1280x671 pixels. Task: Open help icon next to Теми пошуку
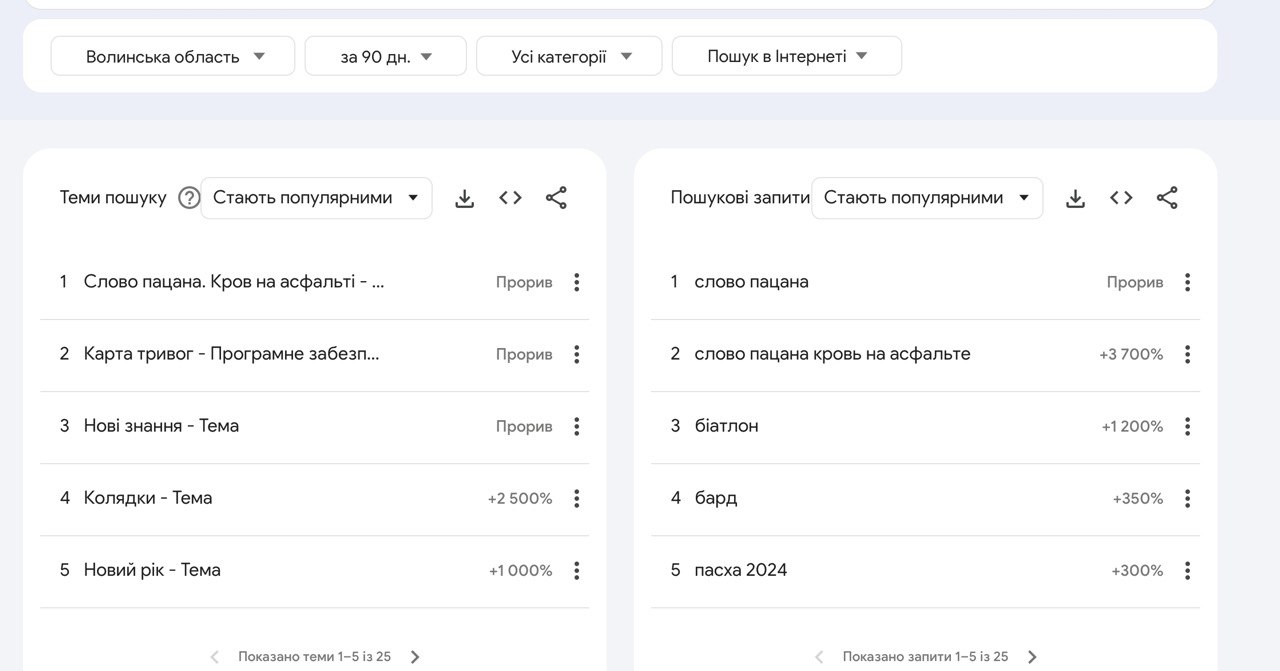pos(189,198)
